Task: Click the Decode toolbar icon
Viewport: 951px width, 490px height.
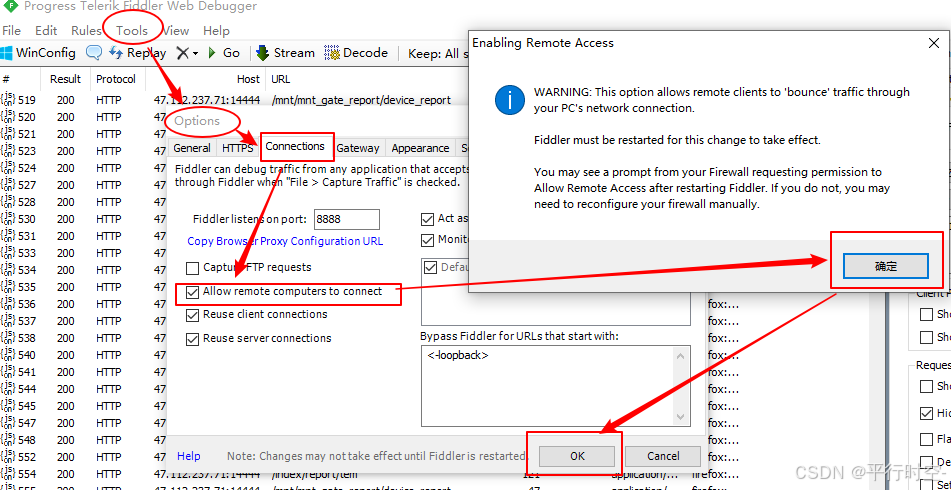Action: (x=332, y=53)
